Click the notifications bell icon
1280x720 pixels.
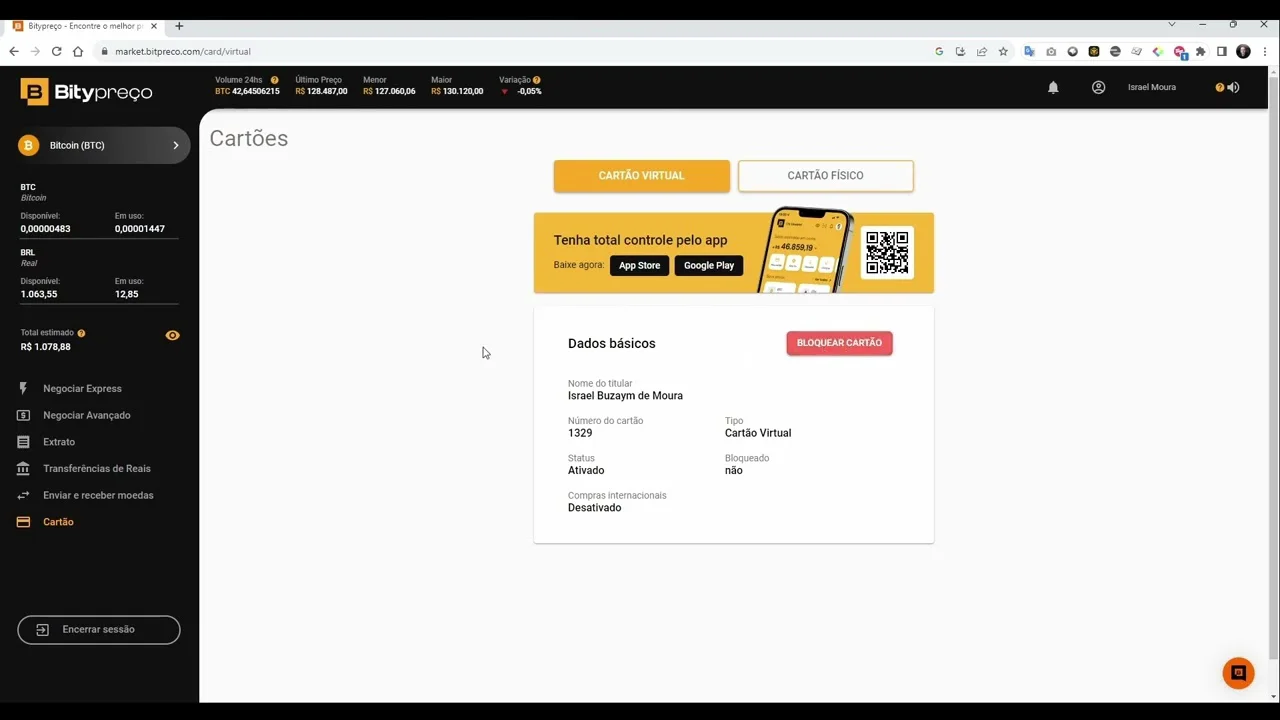point(1053,88)
